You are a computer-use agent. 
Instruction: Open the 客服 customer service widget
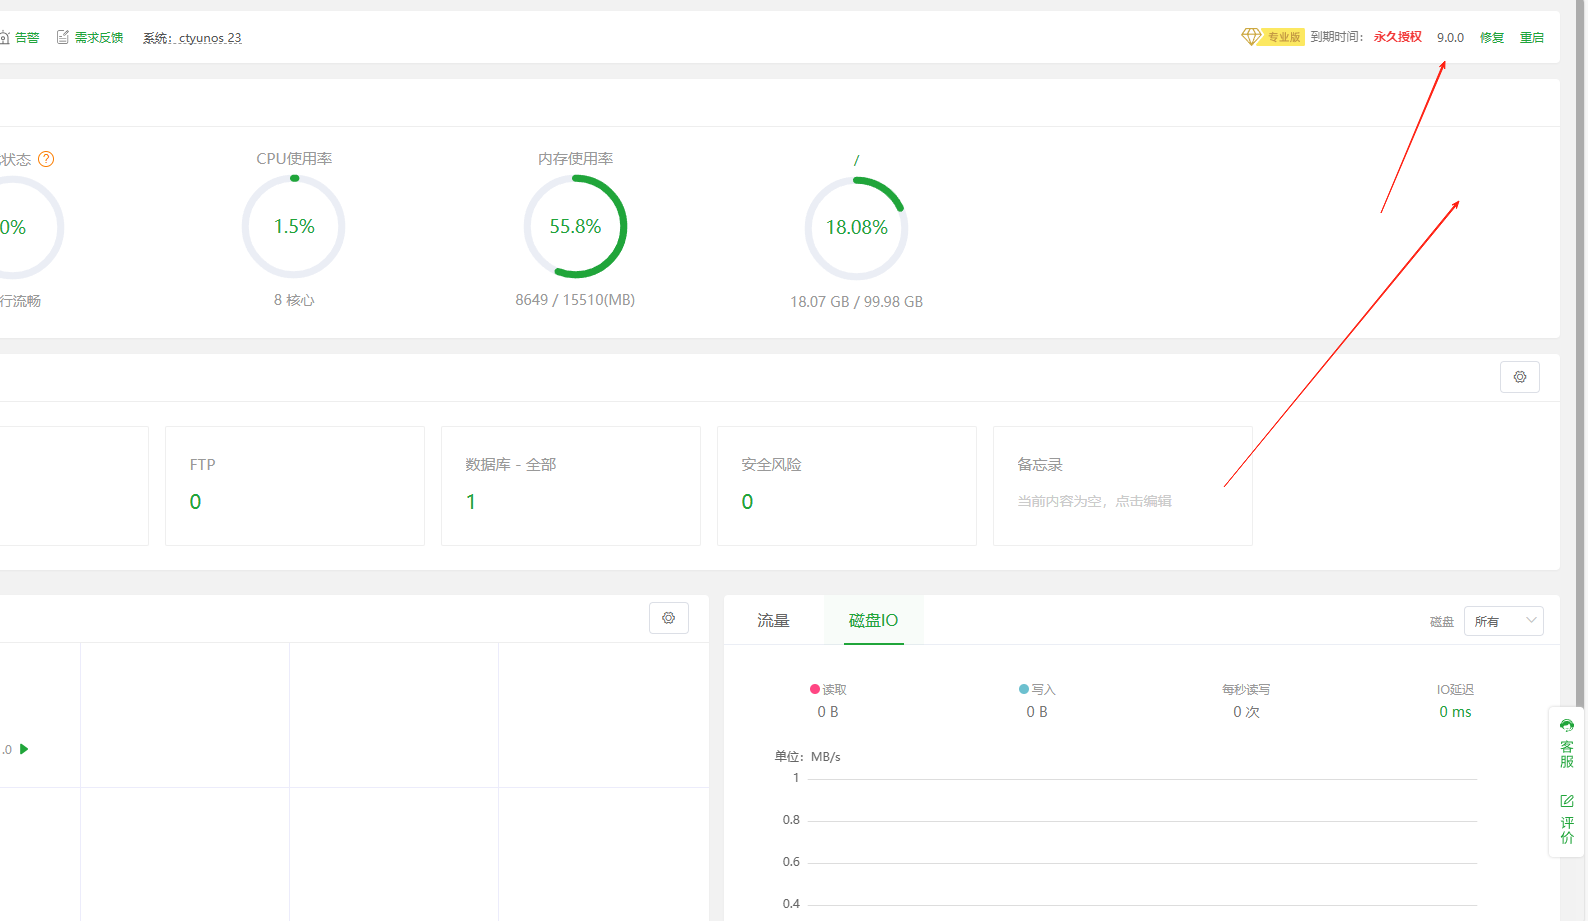point(1567,744)
